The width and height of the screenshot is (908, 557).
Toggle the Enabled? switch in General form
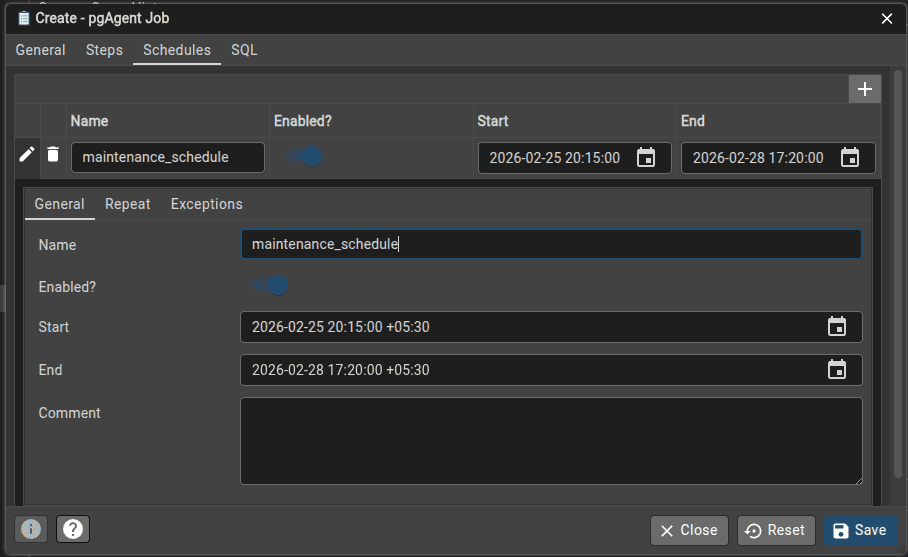coord(270,285)
